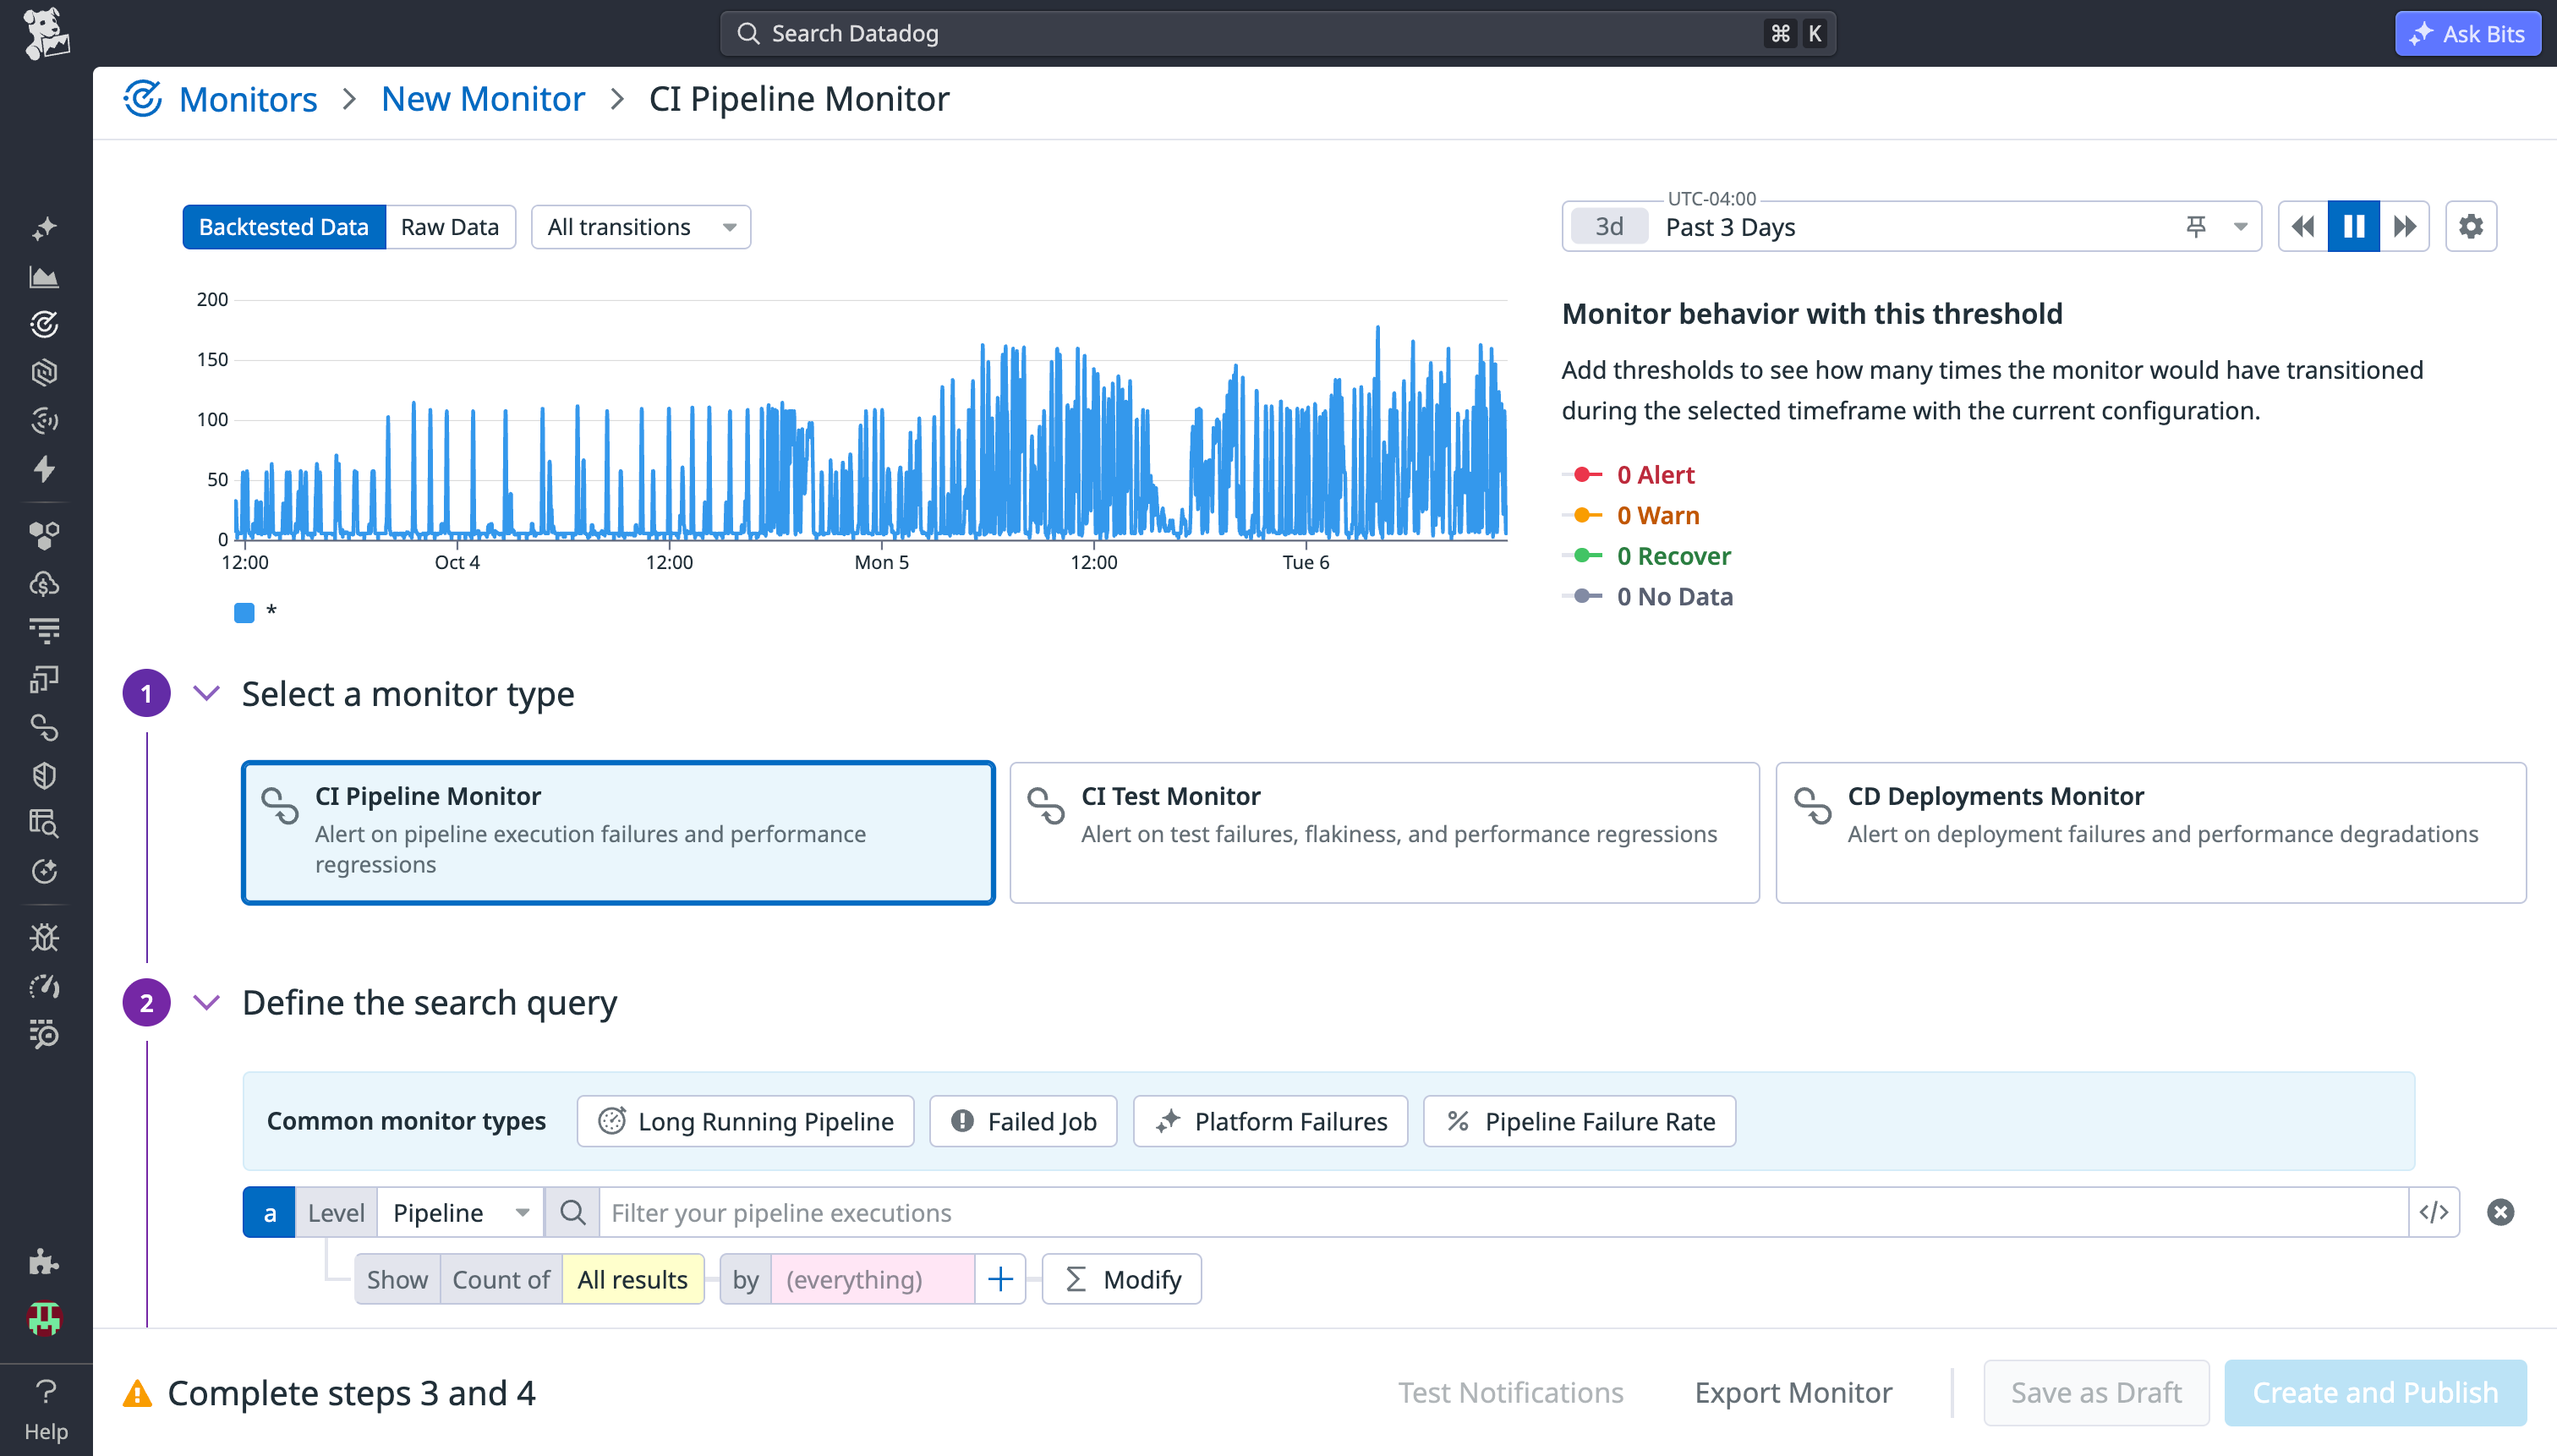Choose Platform Failures preset

[x=1270, y=1121]
